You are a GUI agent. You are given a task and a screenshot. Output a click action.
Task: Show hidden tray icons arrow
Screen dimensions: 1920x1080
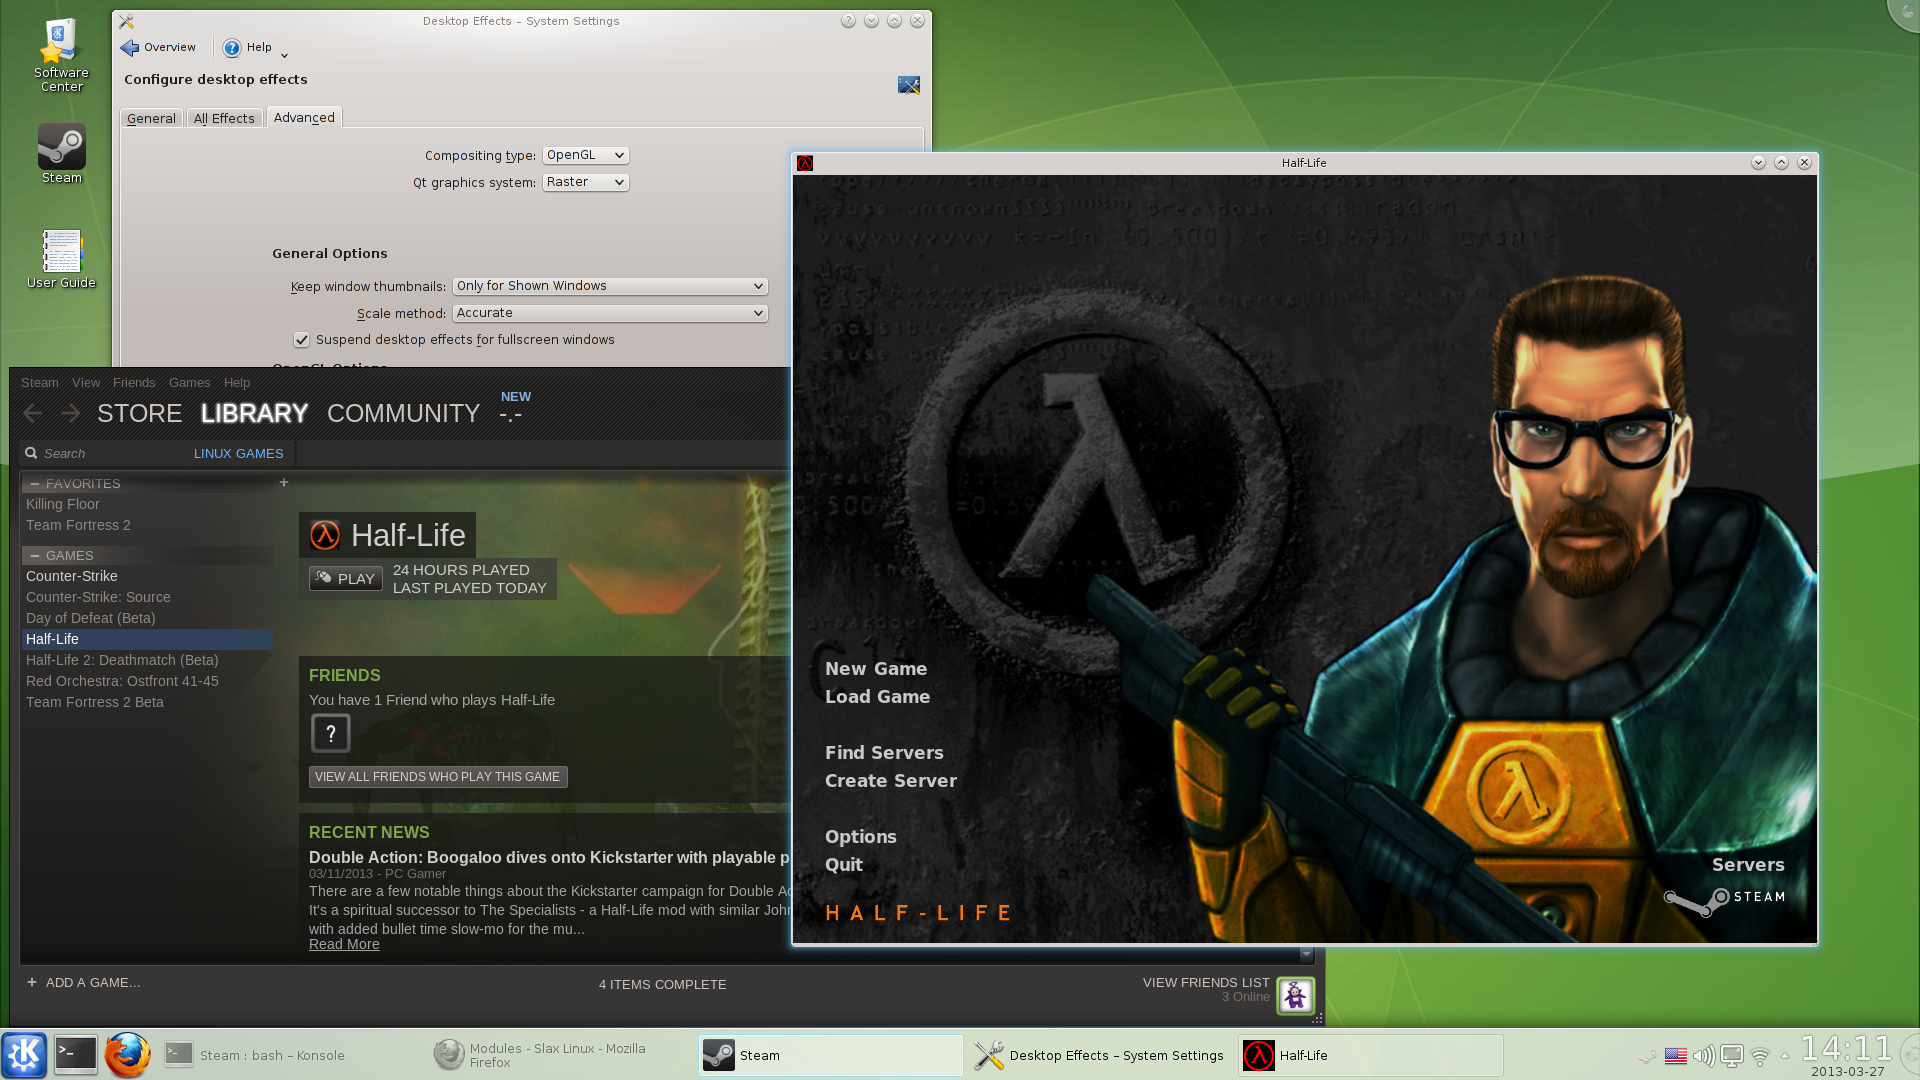[x=1785, y=1055]
